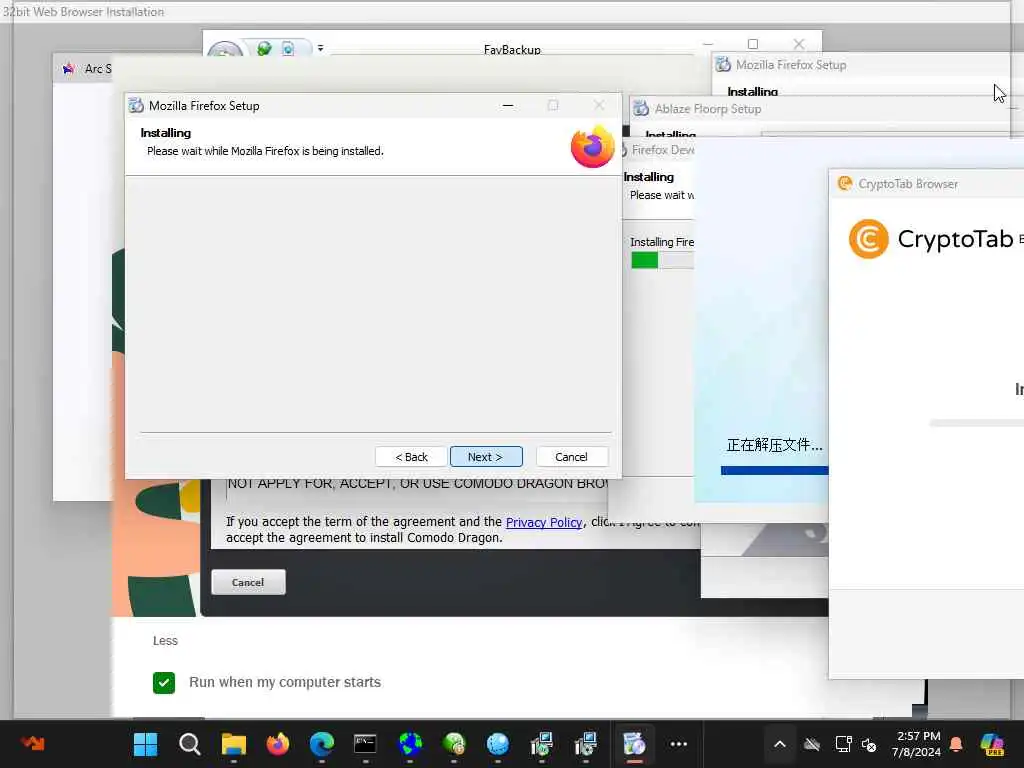
Task: Click the CryptoTab Browser title bar icon
Action: point(845,184)
